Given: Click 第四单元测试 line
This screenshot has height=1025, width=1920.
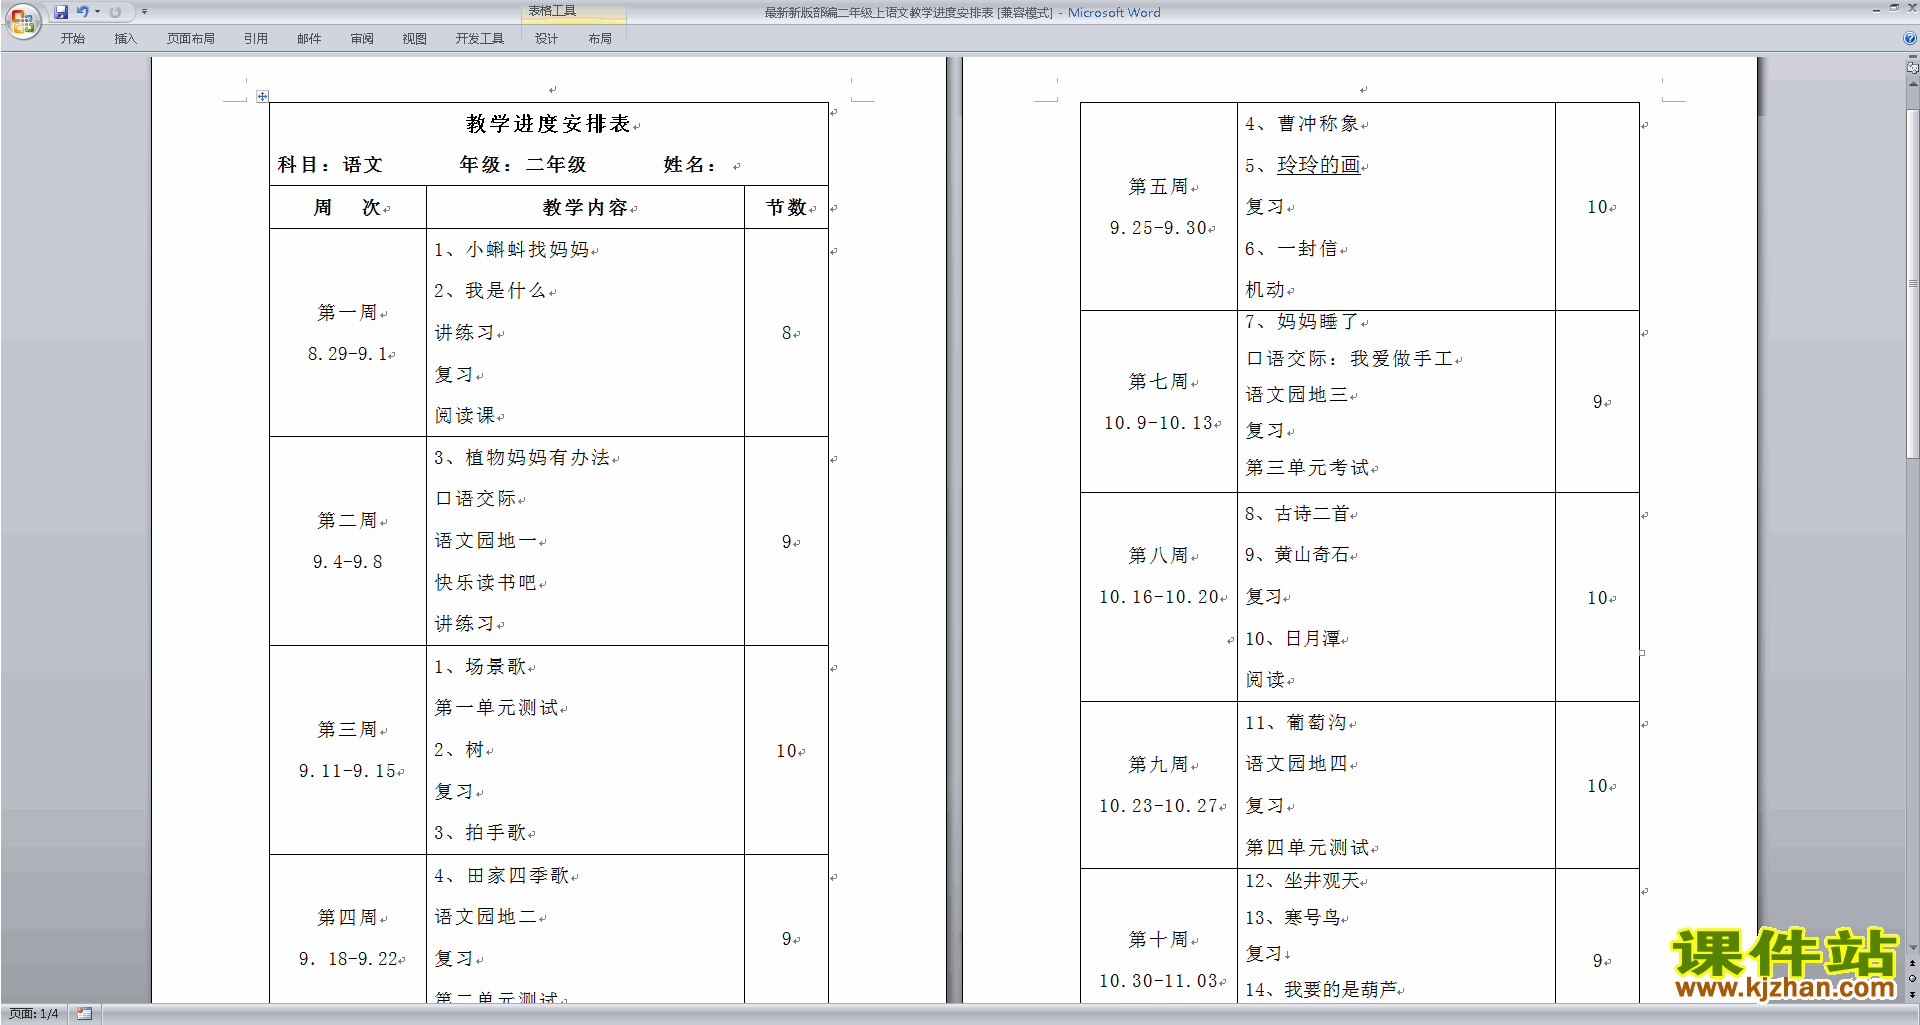Looking at the screenshot, I should [1307, 848].
